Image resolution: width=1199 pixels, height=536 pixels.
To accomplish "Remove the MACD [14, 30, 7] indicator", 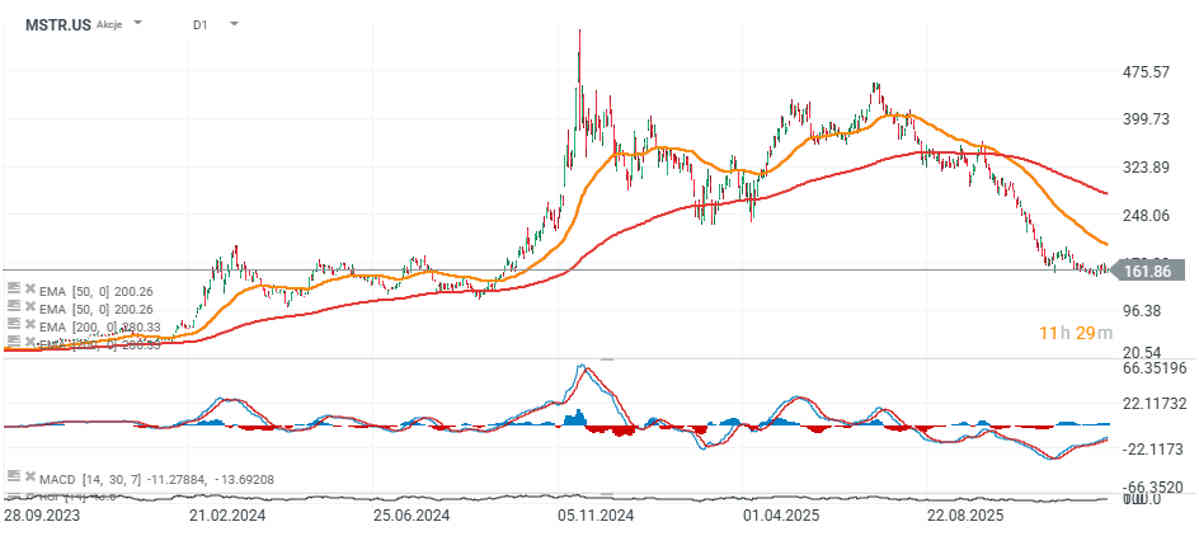I will pyautogui.click(x=29, y=477).
